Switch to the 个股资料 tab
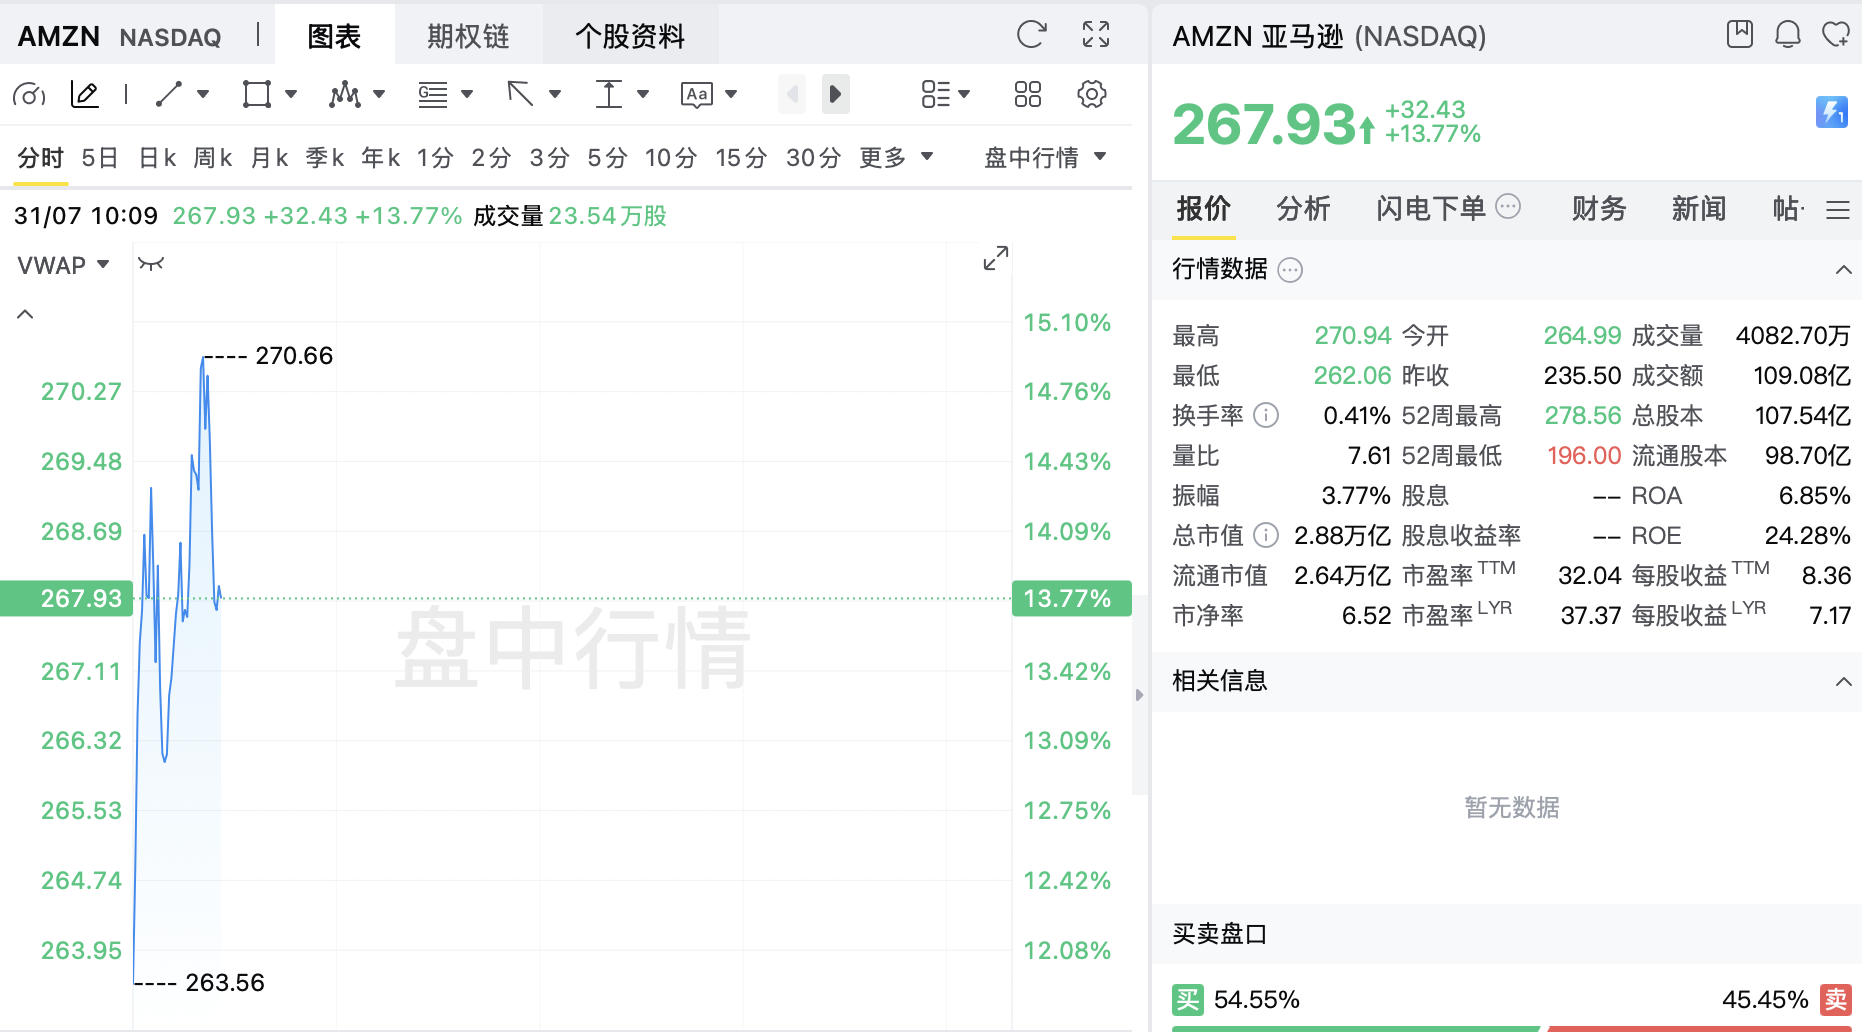1862x1032 pixels. pyautogui.click(x=630, y=36)
